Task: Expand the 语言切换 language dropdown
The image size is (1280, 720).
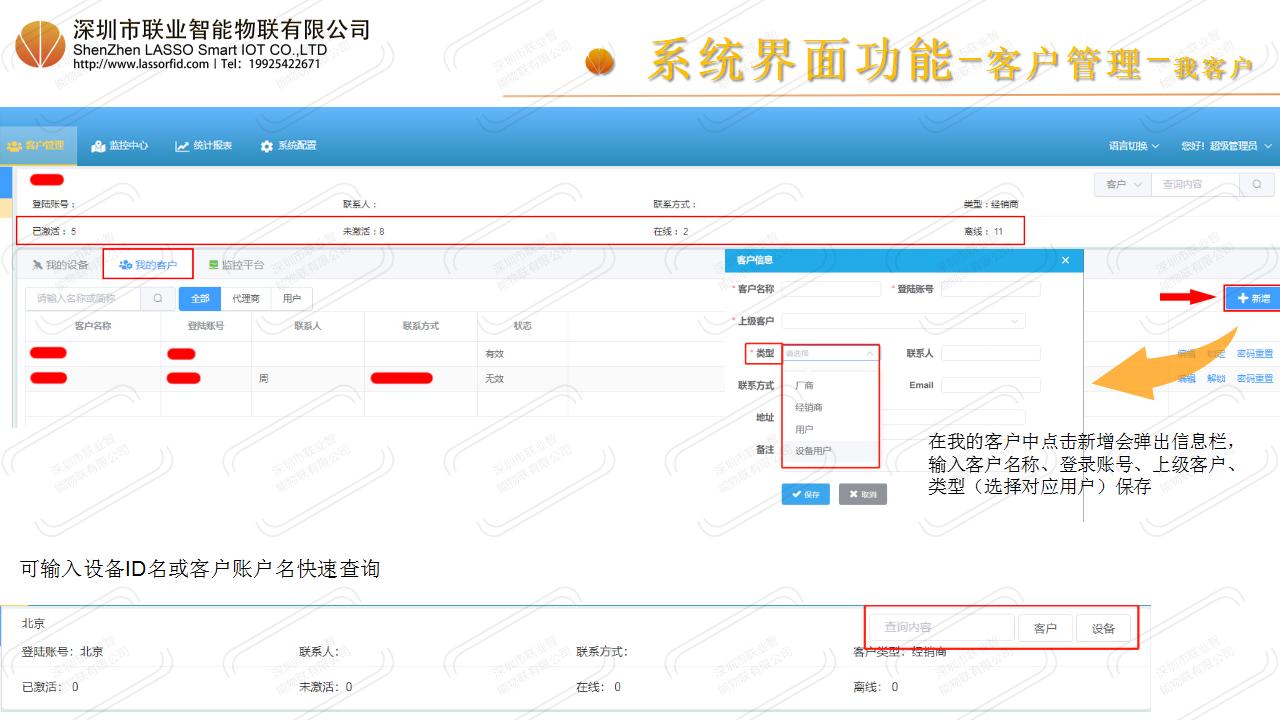Action: (x=1134, y=146)
